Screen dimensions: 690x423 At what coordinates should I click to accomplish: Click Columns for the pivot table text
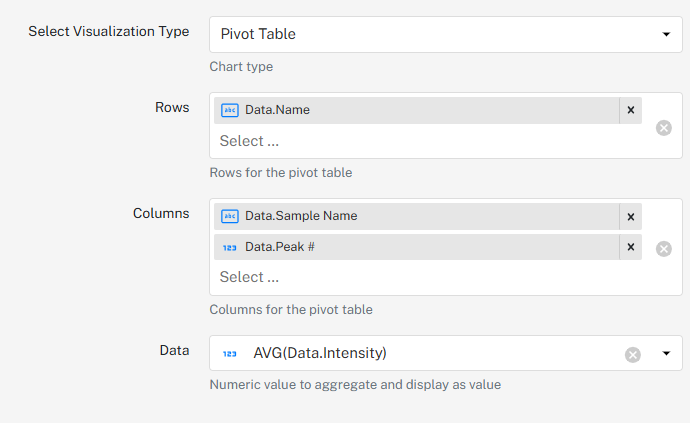tap(291, 309)
